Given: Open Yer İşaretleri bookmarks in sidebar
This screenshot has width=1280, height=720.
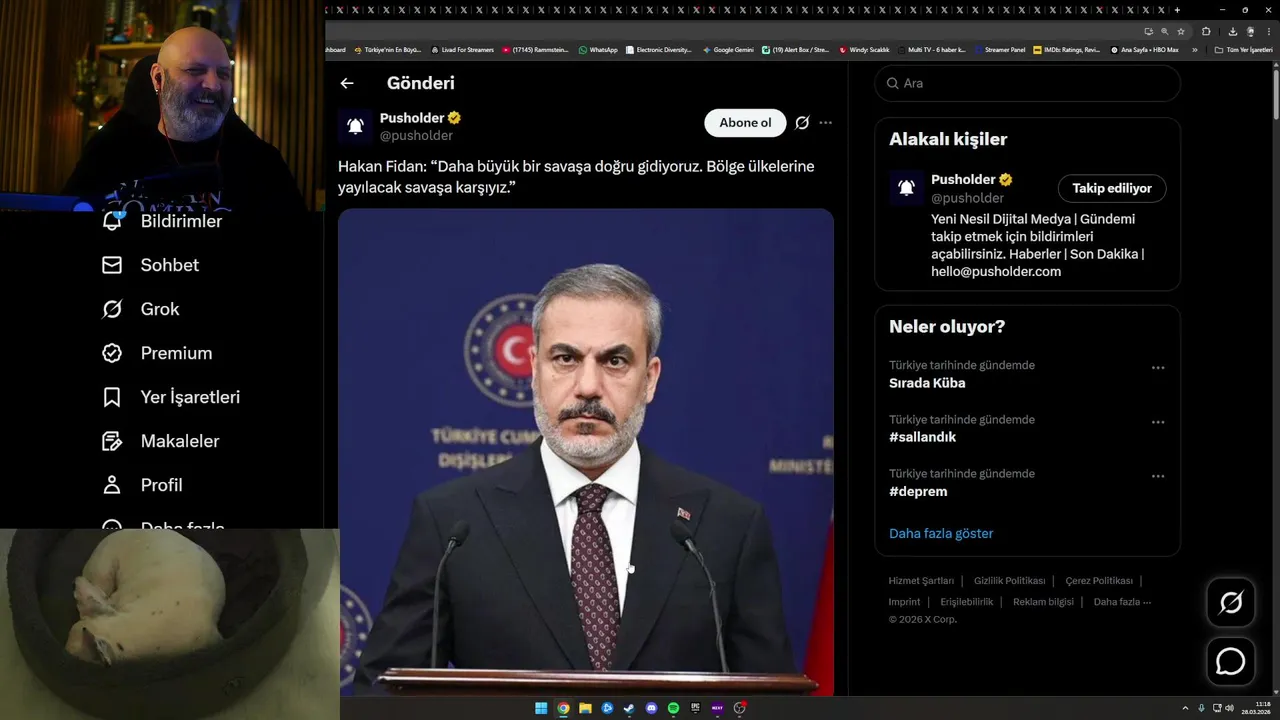Looking at the screenshot, I should (171, 397).
